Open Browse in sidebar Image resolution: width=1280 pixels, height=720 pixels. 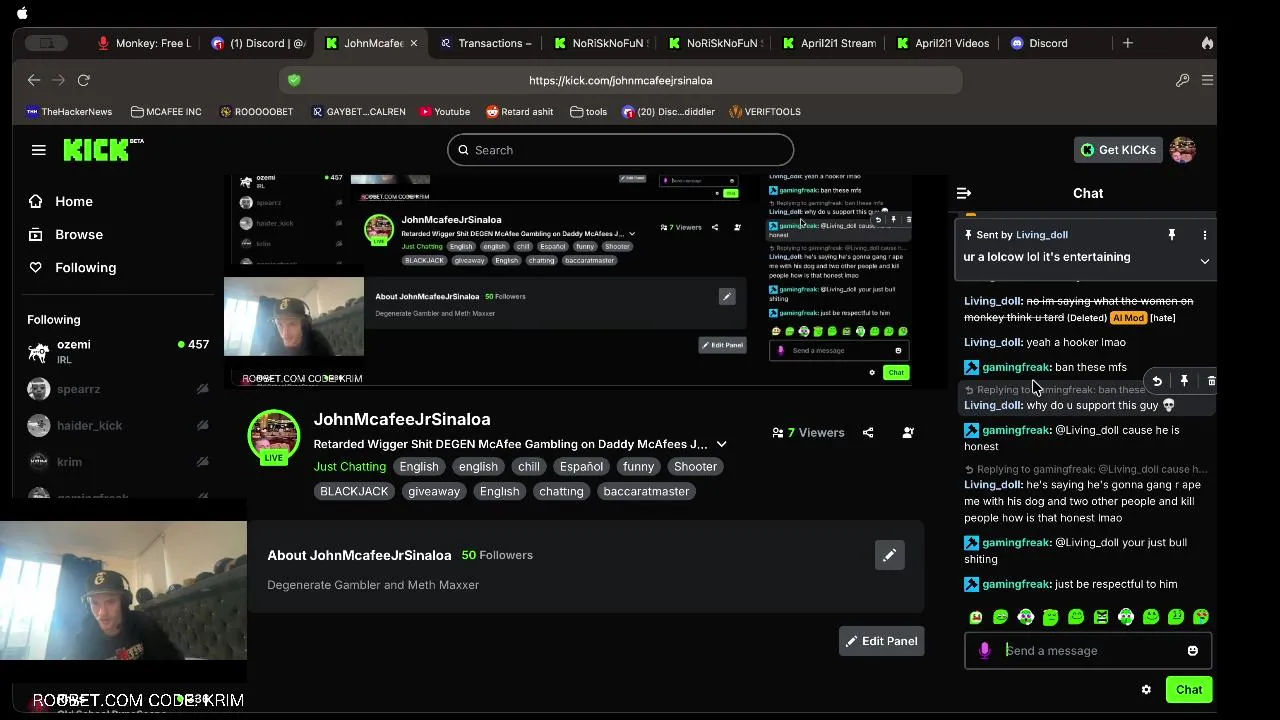79,234
